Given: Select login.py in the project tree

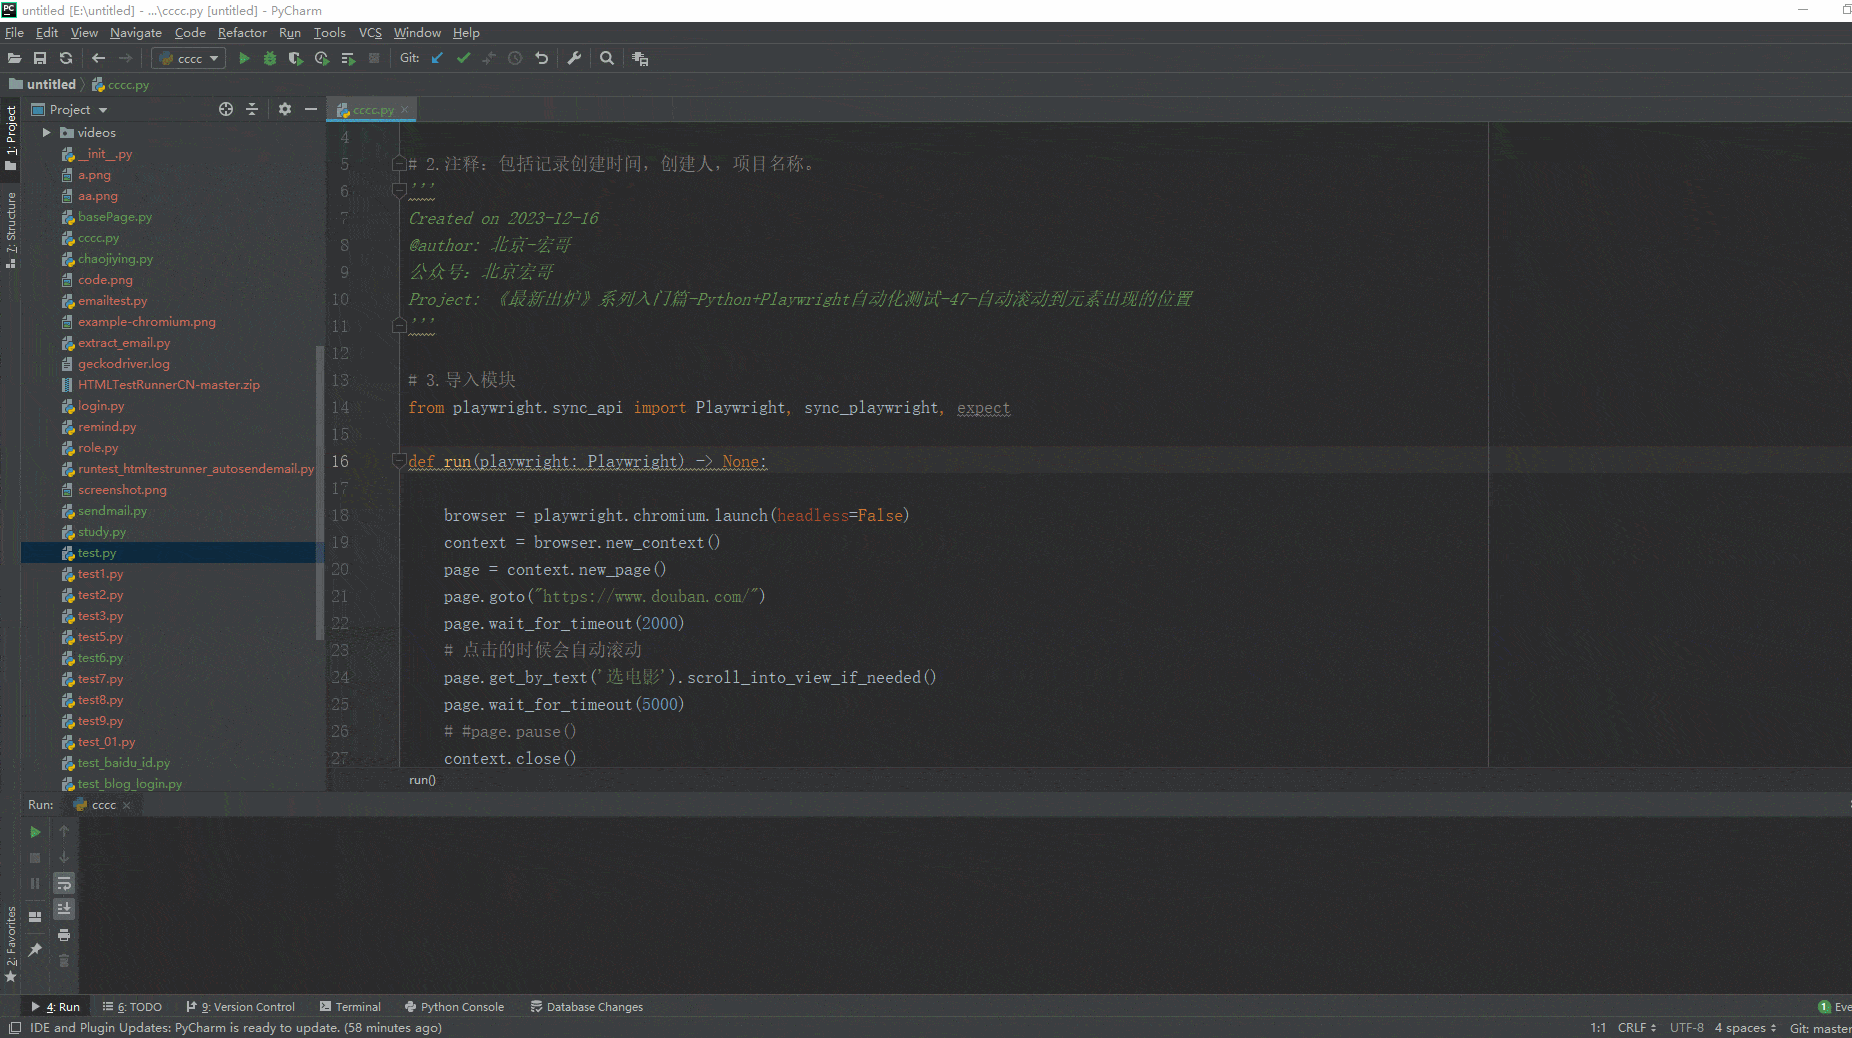Looking at the screenshot, I should (x=101, y=406).
